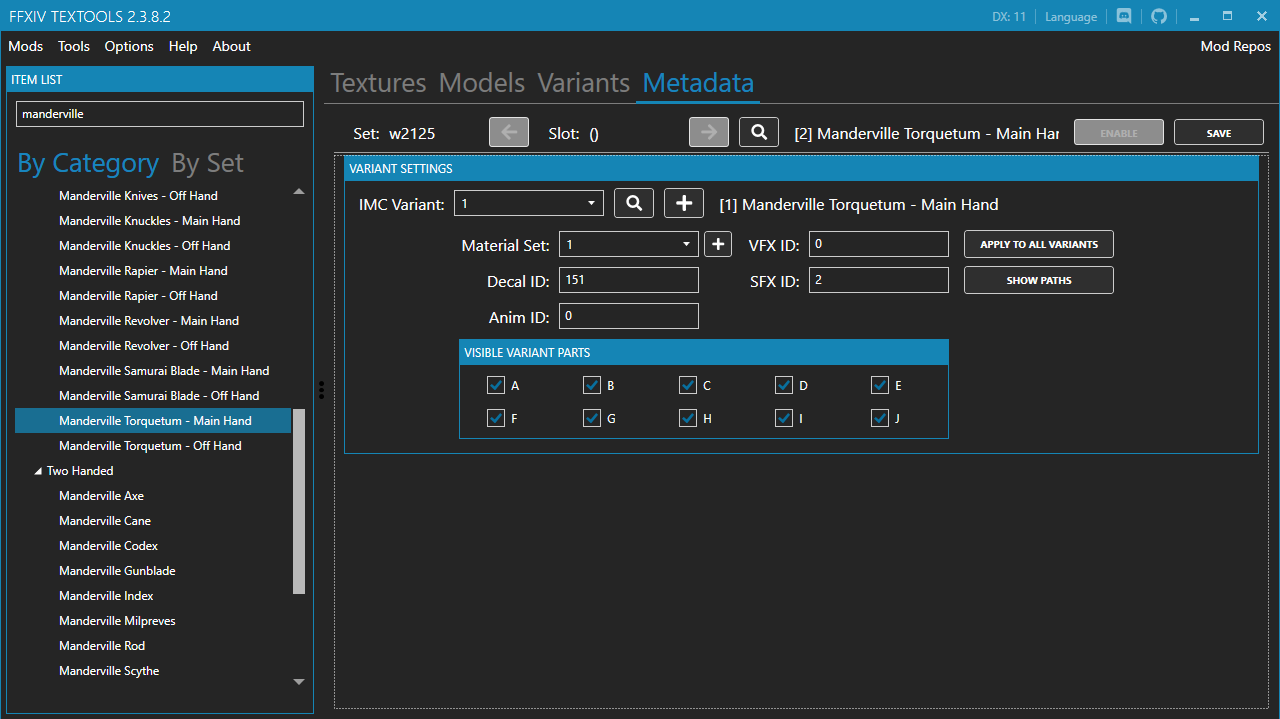
Task: Toggle visible variant part J
Action: click(880, 418)
